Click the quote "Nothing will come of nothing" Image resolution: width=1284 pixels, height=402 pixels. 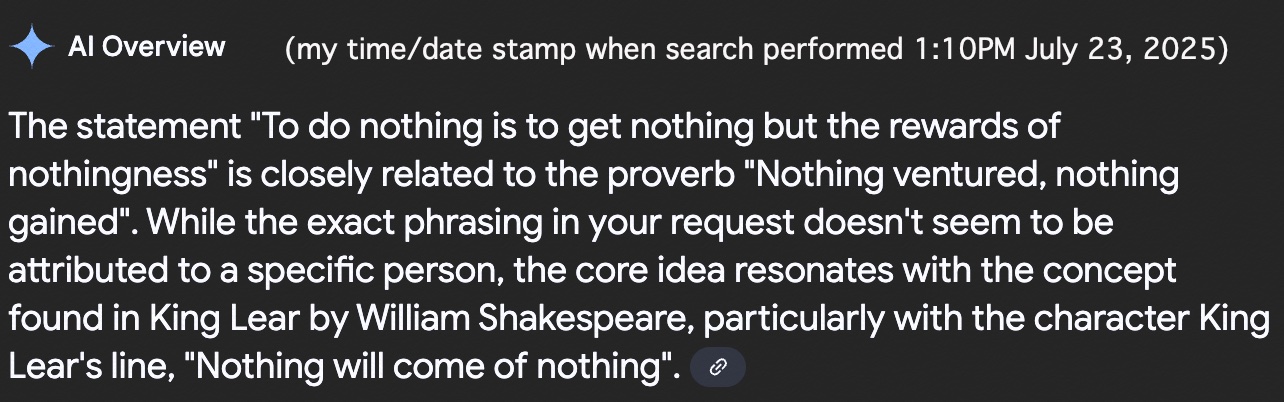pos(433,367)
